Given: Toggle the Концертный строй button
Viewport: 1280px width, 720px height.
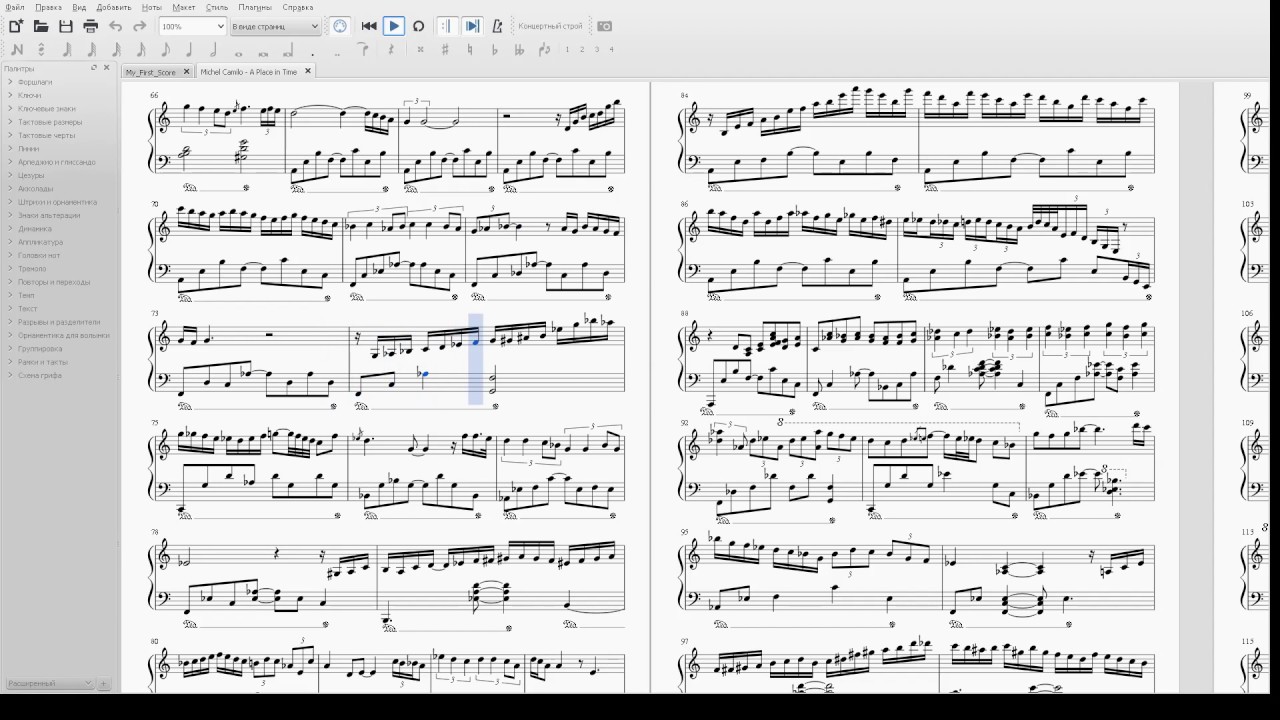Looking at the screenshot, I should pos(551,26).
